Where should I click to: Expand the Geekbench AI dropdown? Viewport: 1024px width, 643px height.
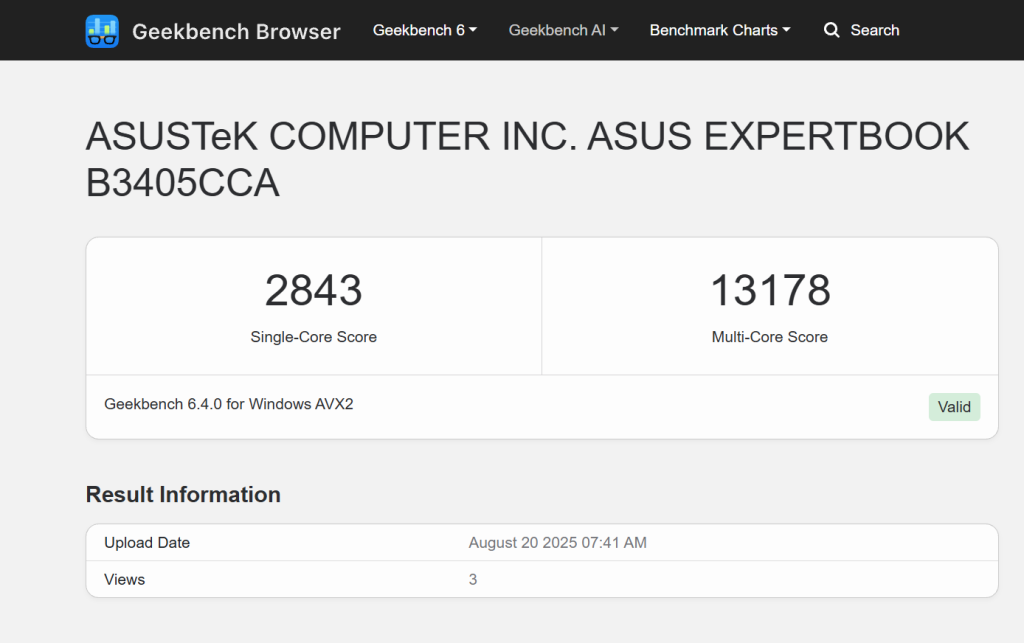(562, 30)
